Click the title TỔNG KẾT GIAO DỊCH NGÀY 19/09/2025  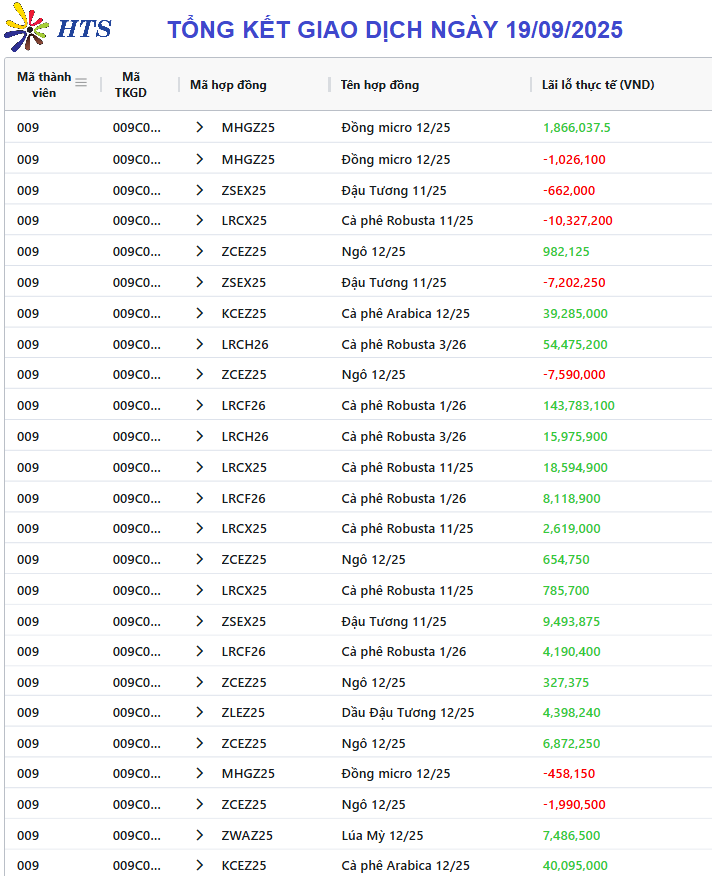click(395, 30)
